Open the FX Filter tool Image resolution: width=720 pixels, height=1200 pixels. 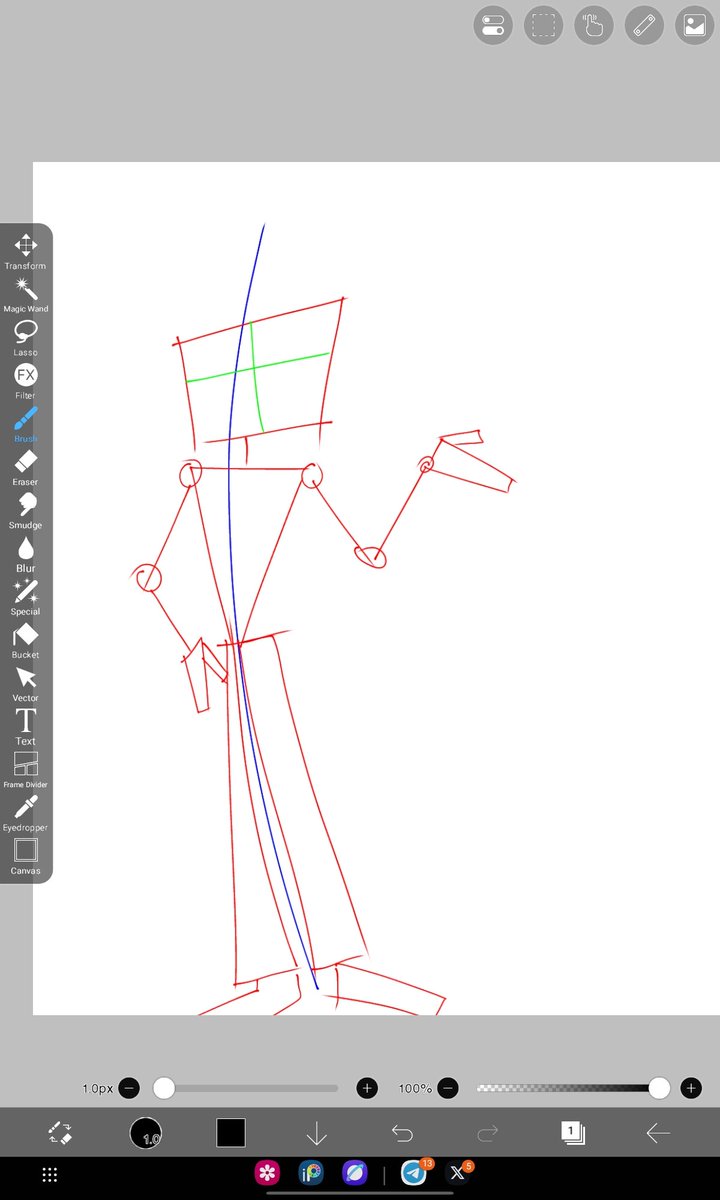25,381
